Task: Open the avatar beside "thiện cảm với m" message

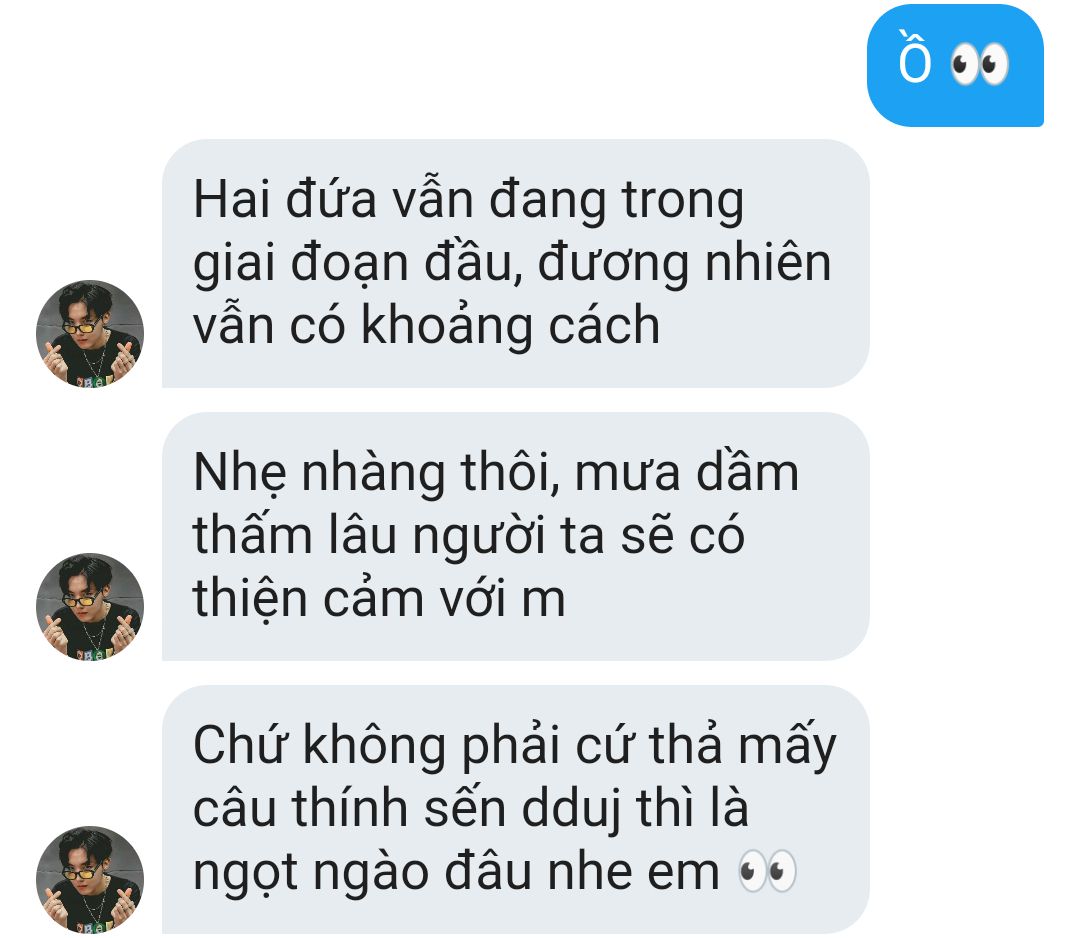Action: tap(90, 607)
